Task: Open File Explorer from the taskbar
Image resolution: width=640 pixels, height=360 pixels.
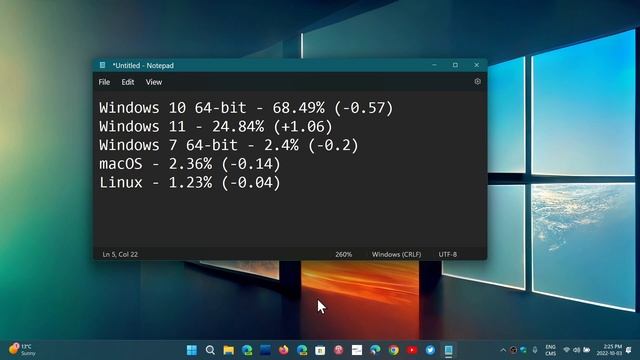Action: pos(229,350)
